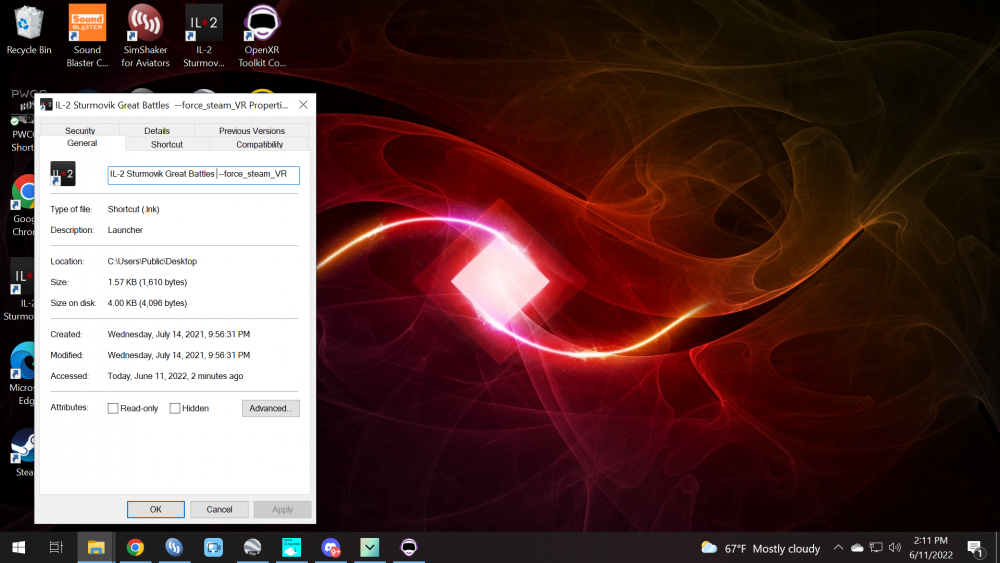
Task: Enable the Read-only attribute checkbox
Action: pyautogui.click(x=113, y=408)
